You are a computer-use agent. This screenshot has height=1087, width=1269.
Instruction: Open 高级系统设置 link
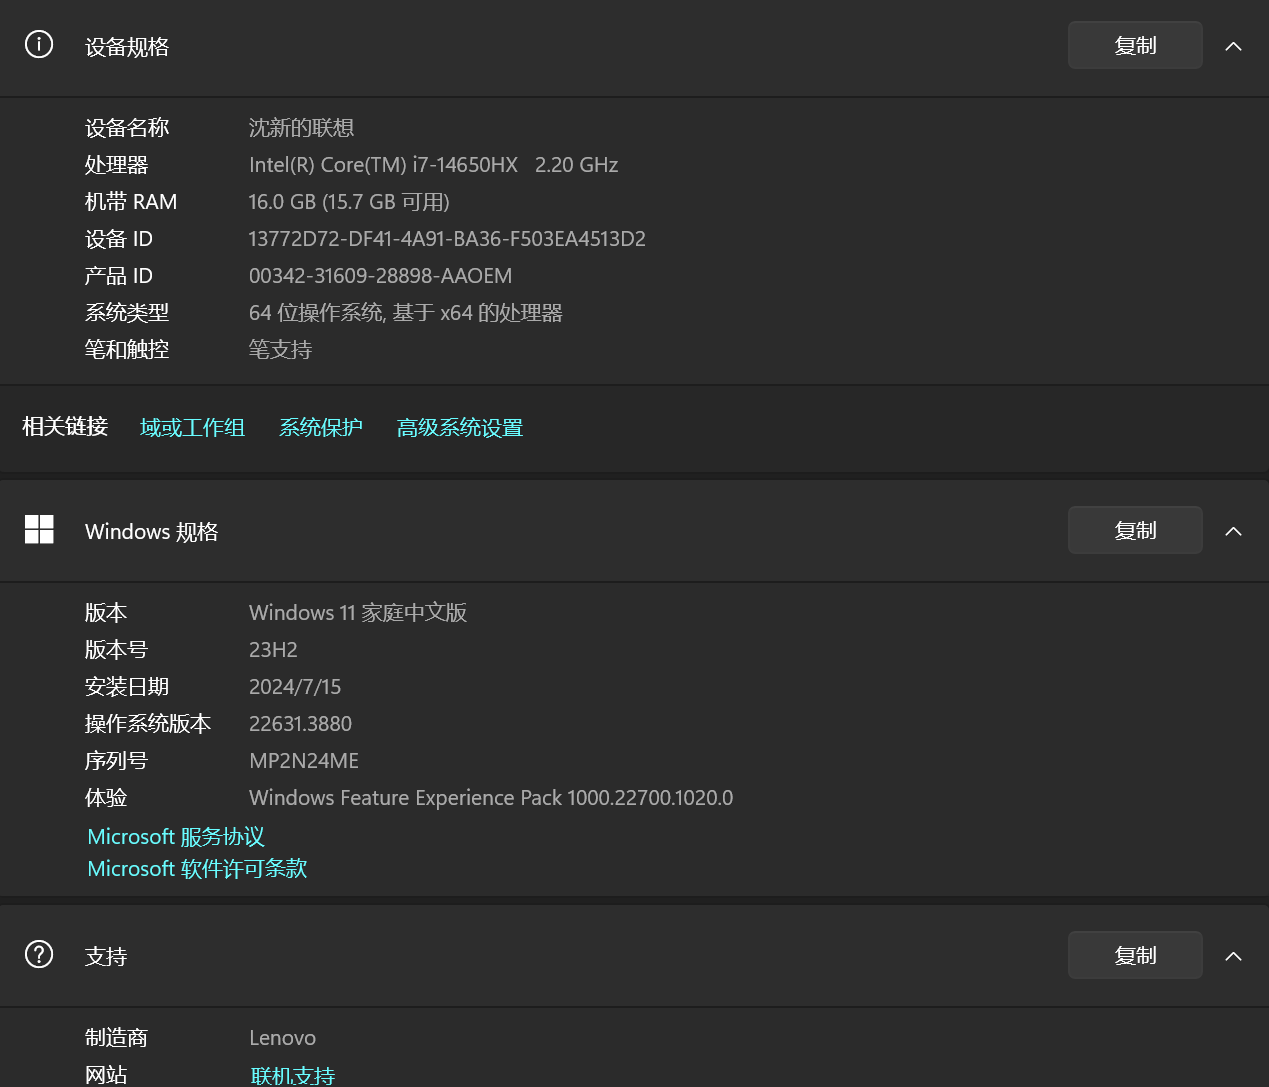point(459,427)
